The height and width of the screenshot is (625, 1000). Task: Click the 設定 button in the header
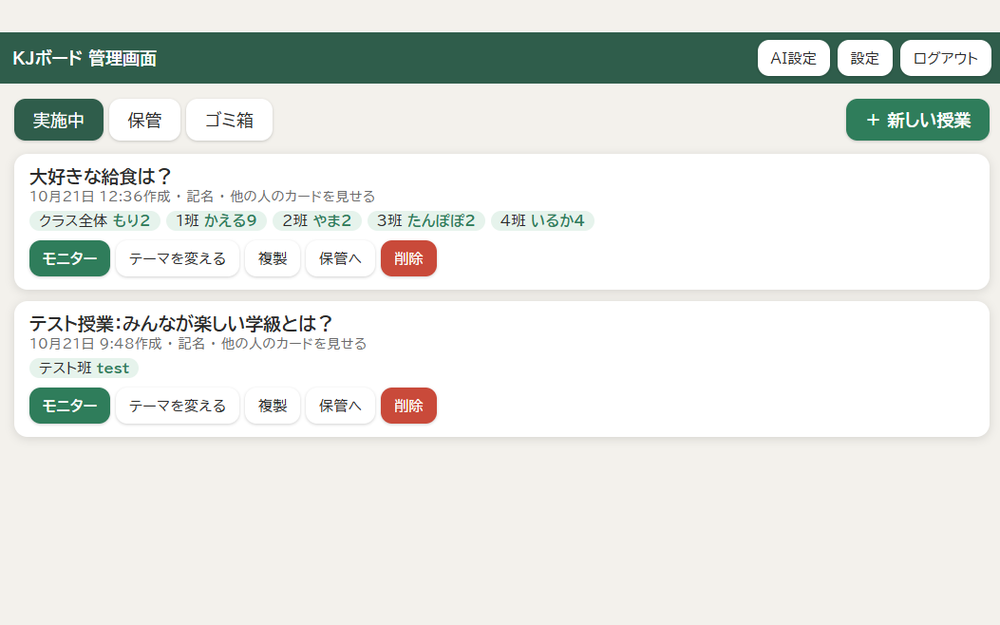pos(865,58)
